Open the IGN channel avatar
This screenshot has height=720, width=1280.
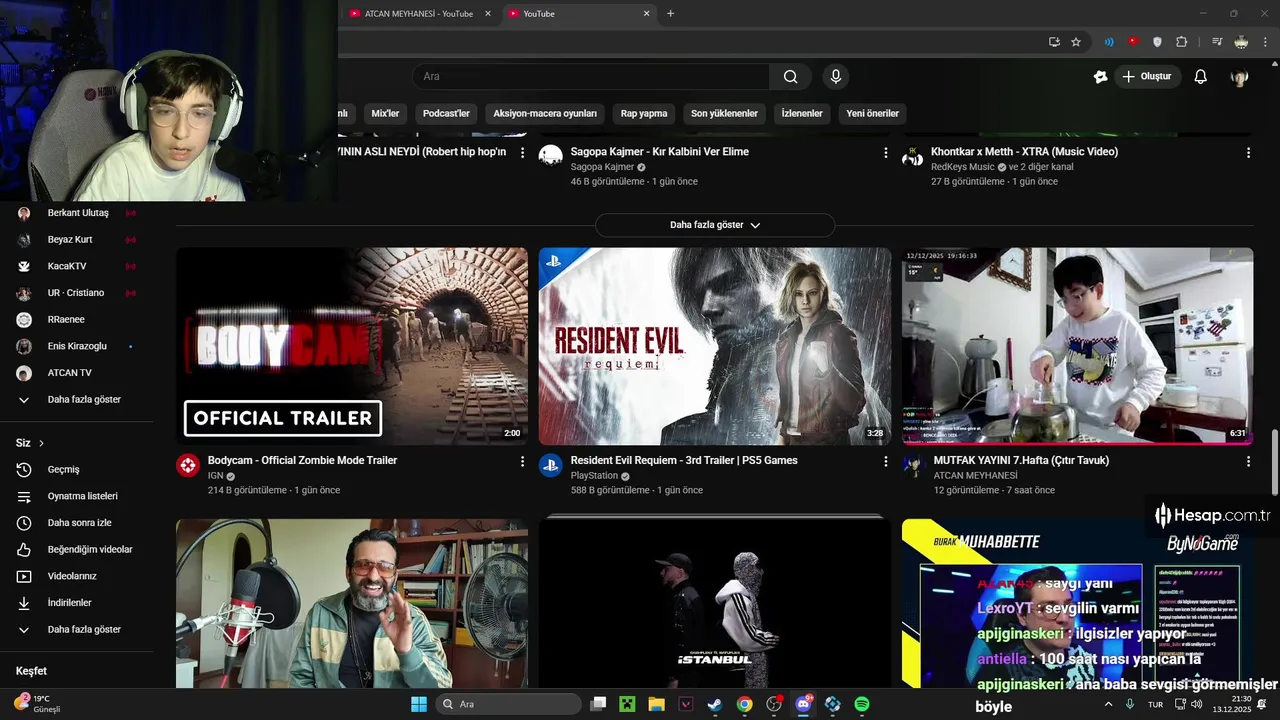click(x=188, y=465)
